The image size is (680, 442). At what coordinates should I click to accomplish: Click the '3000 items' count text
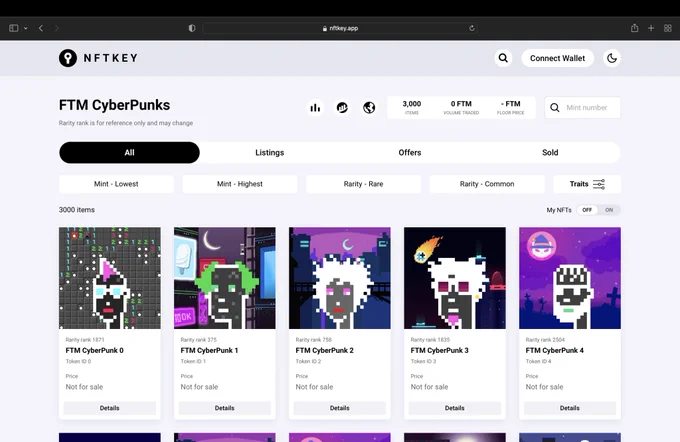[77, 210]
